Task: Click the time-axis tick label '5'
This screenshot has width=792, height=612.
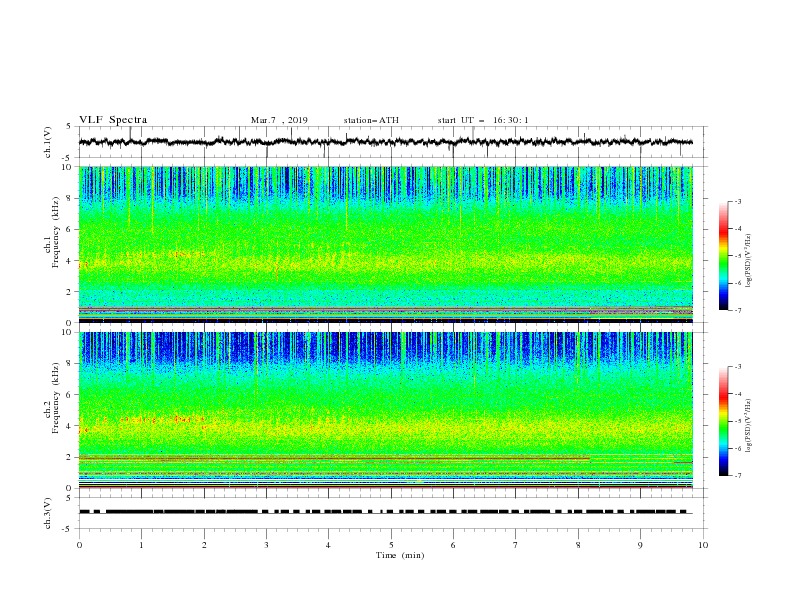Action: pyautogui.click(x=391, y=545)
